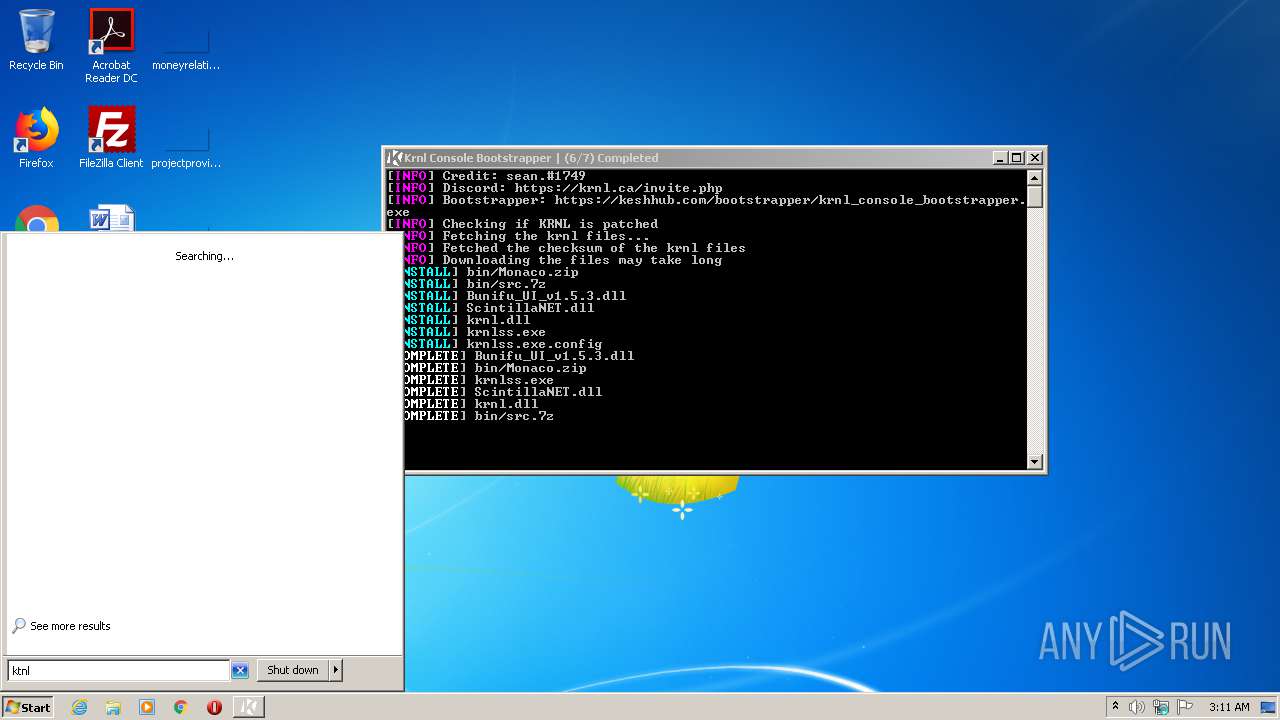This screenshot has height=720, width=1280.
Task: Open Action Center flag icon
Action: click(x=1185, y=707)
